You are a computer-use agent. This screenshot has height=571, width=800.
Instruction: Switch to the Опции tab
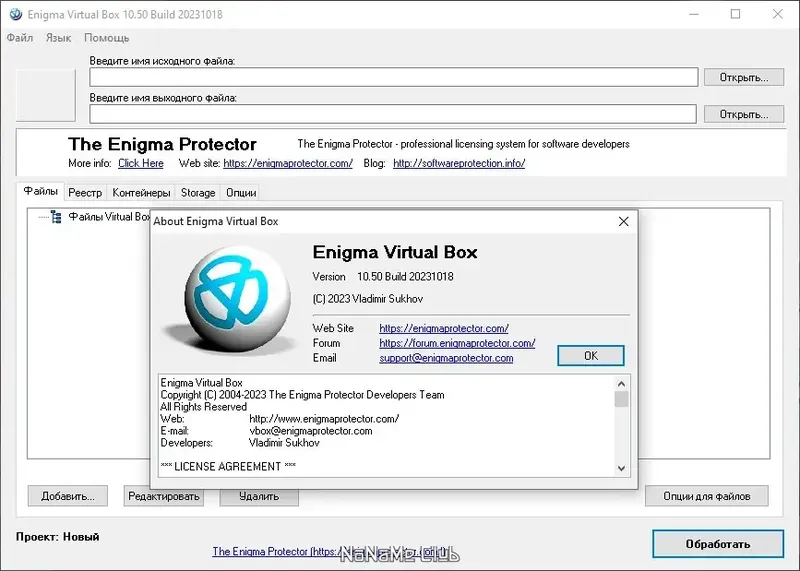click(x=241, y=192)
